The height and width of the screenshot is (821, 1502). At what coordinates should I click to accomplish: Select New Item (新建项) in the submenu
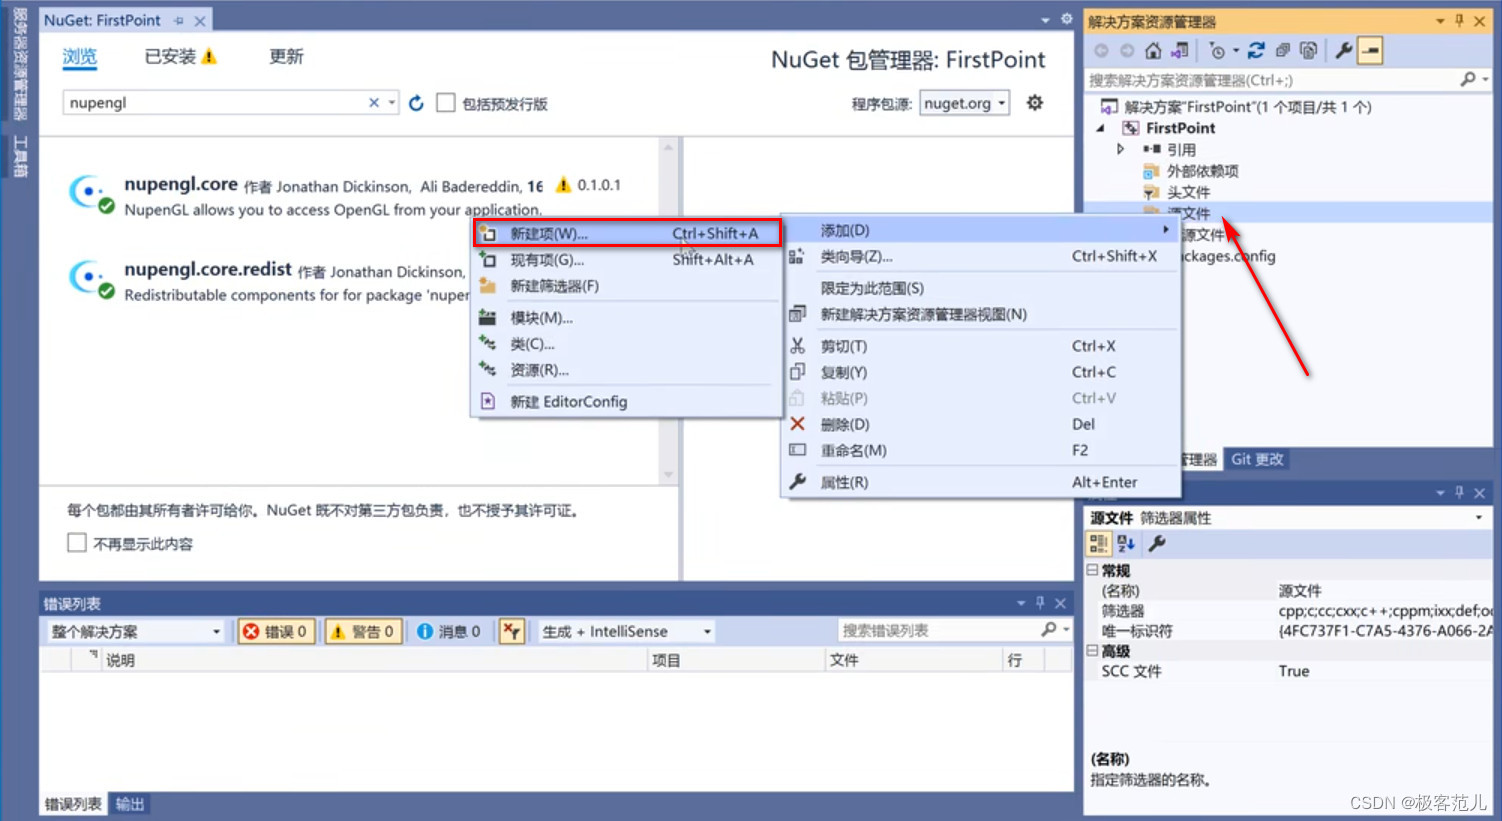tap(627, 233)
